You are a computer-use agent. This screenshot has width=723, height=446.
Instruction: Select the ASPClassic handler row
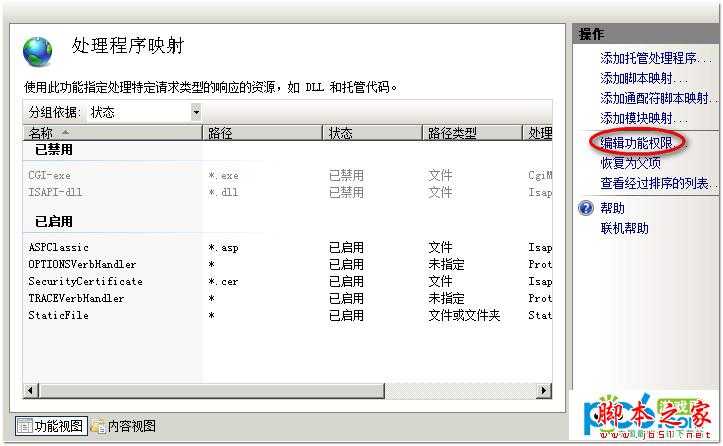(288, 248)
